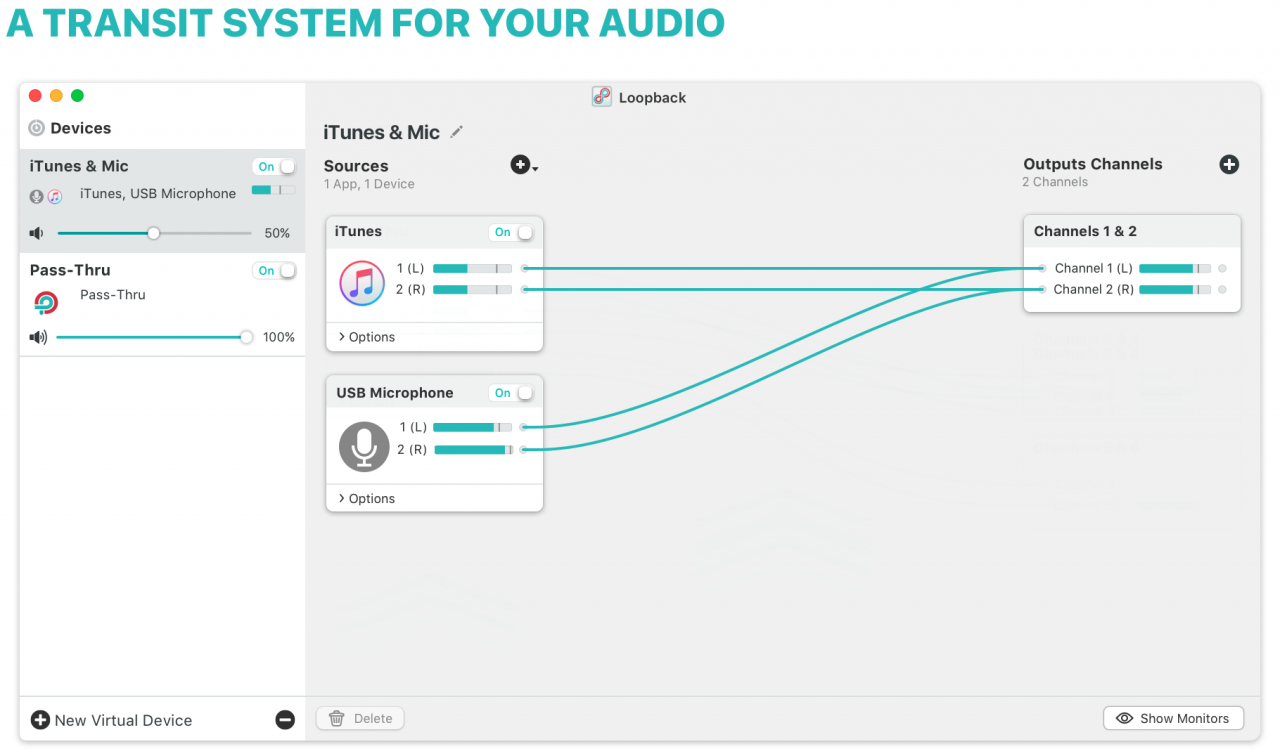This screenshot has height=756, width=1280.
Task: Click the Channel 2 (R) input connector dot
Action: tap(1042, 289)
